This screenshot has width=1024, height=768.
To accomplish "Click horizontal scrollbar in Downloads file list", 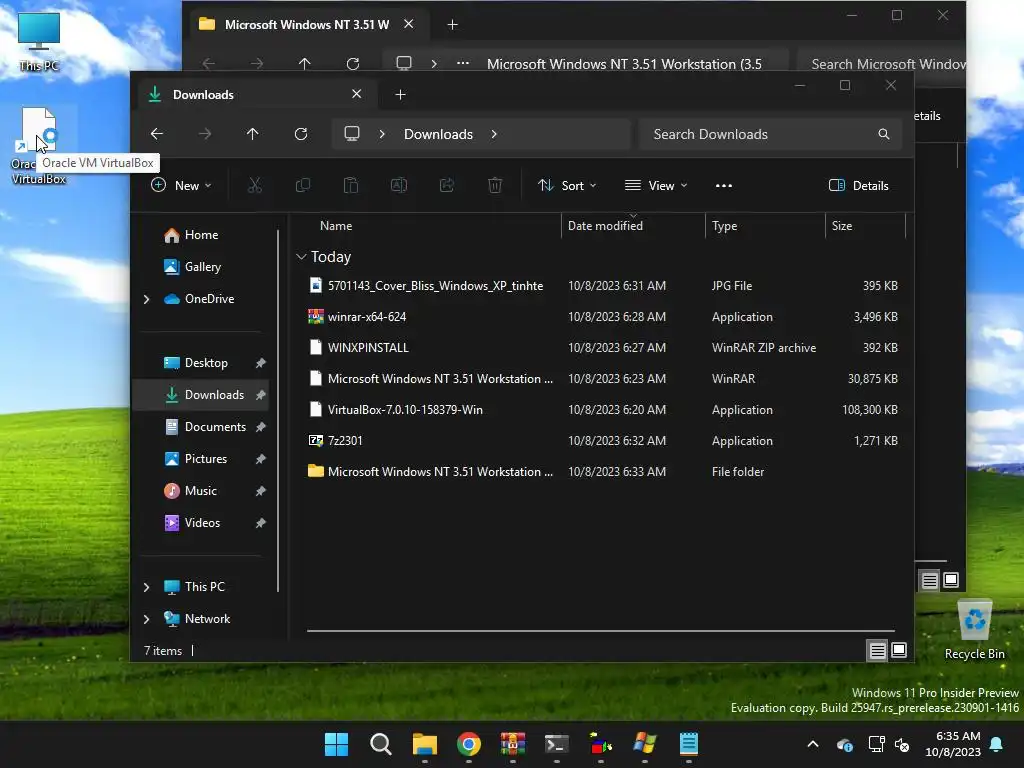I will (601, 632).
